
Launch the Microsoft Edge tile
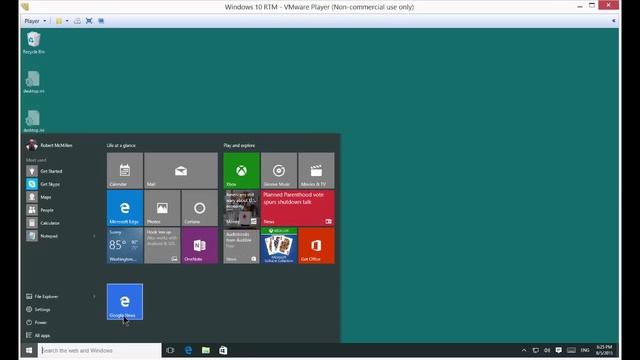point(125,208)
